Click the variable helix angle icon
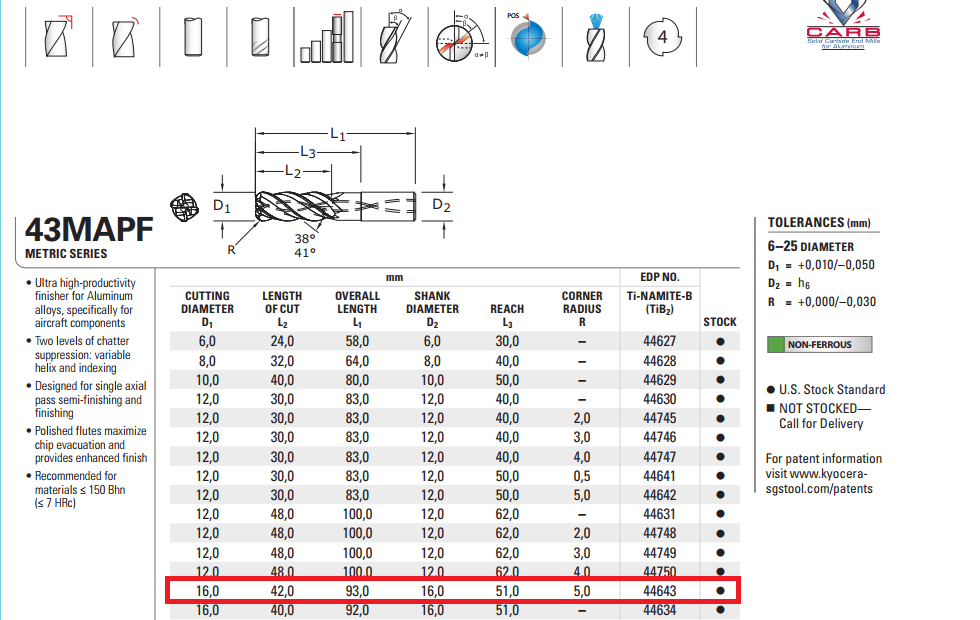 coord(394,37)
